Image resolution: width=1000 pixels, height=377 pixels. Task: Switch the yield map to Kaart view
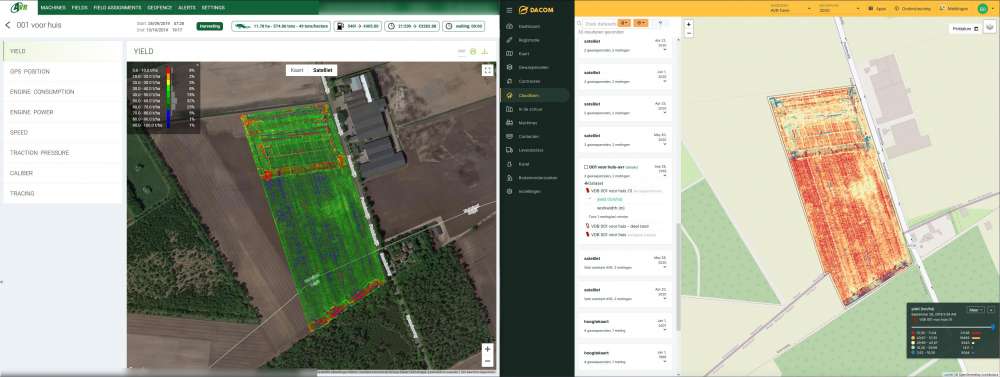point(297,70)
